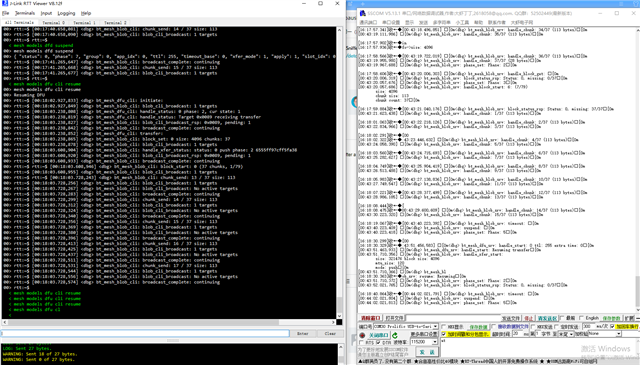Toggle the DTR checkbox
Image resolution: width=640 pixels, height=365 pixels.
(378, 343)
